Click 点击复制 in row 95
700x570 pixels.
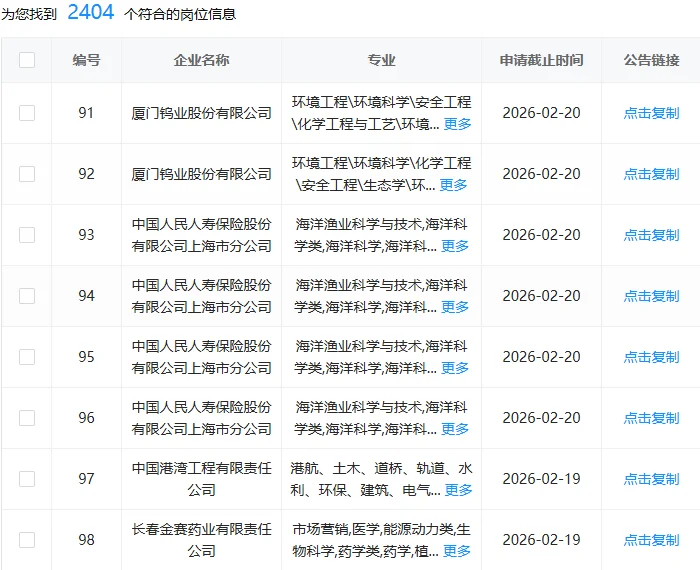coord(651,357)
